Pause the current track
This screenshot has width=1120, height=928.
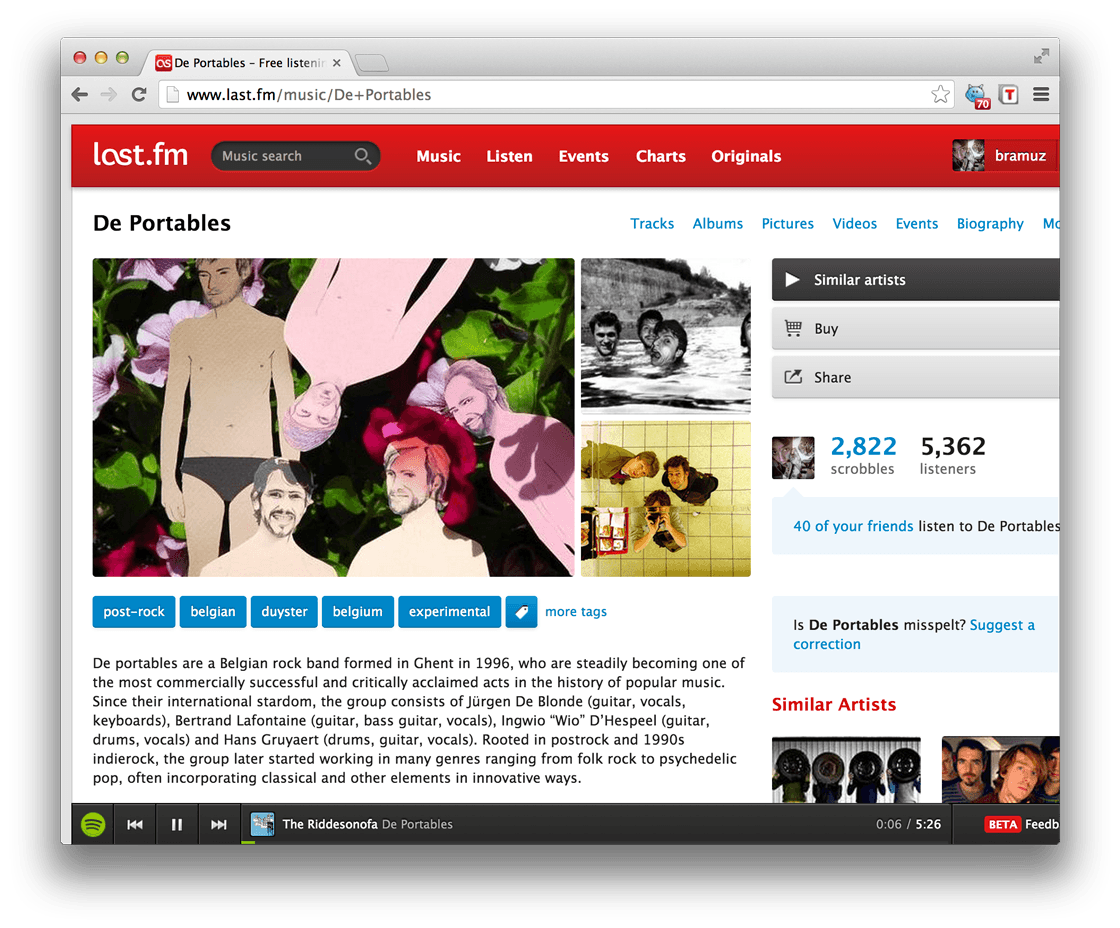point(176,824)
